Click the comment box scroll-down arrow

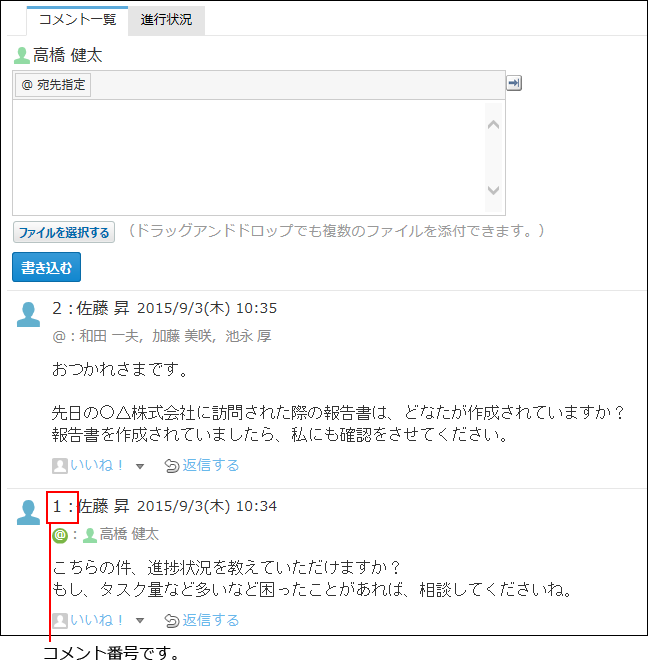493,190
